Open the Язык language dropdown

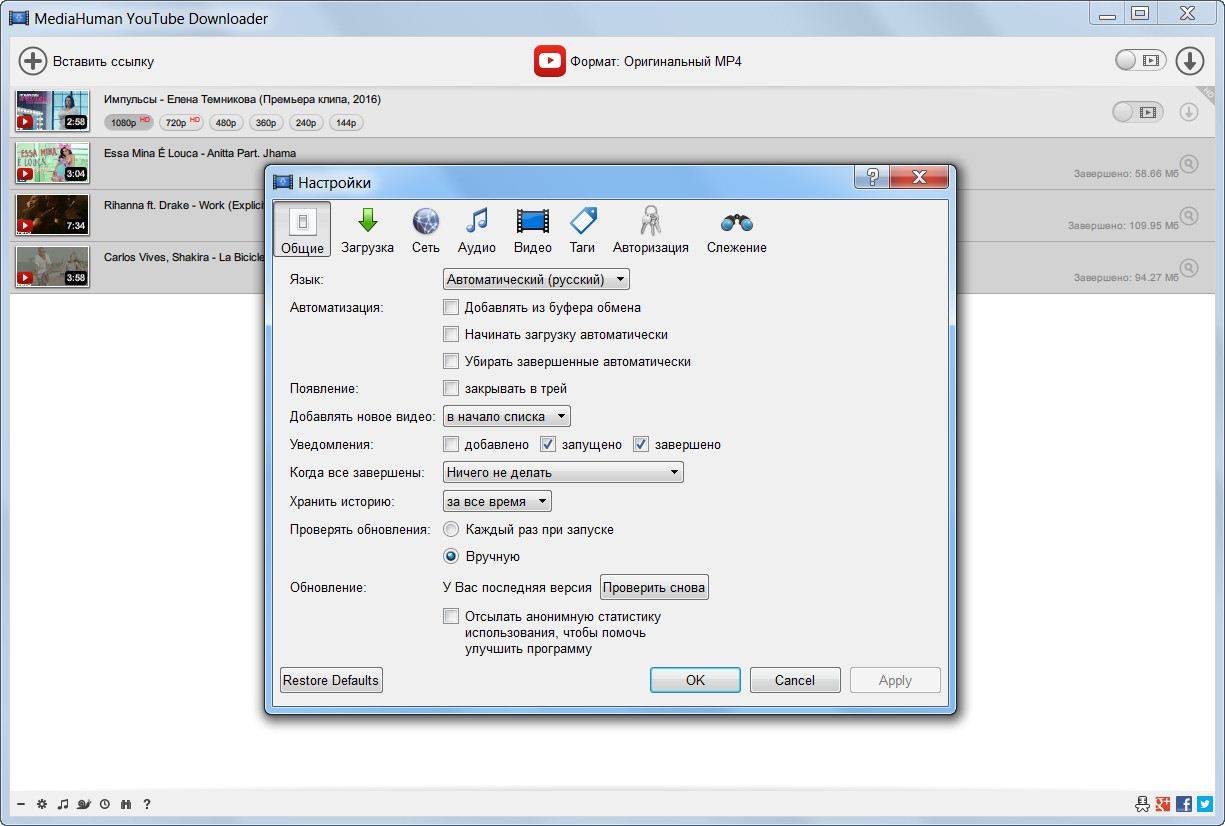coord(536,280)
